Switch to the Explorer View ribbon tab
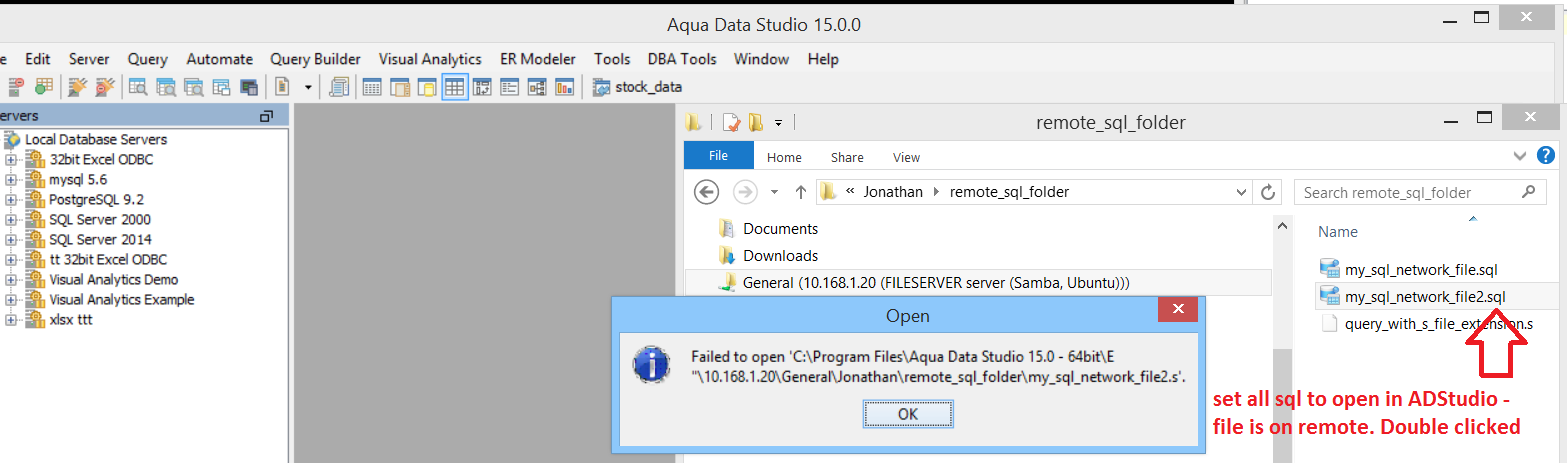 tap(906, 157)
